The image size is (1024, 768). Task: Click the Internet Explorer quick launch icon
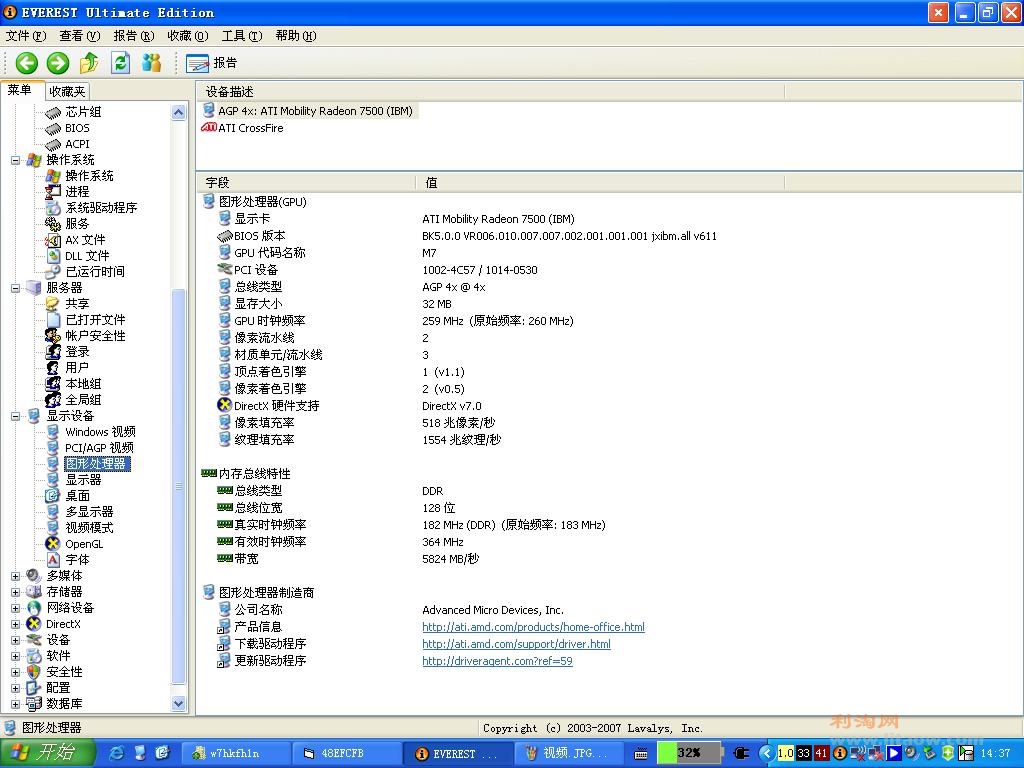(x=116, y=753)
